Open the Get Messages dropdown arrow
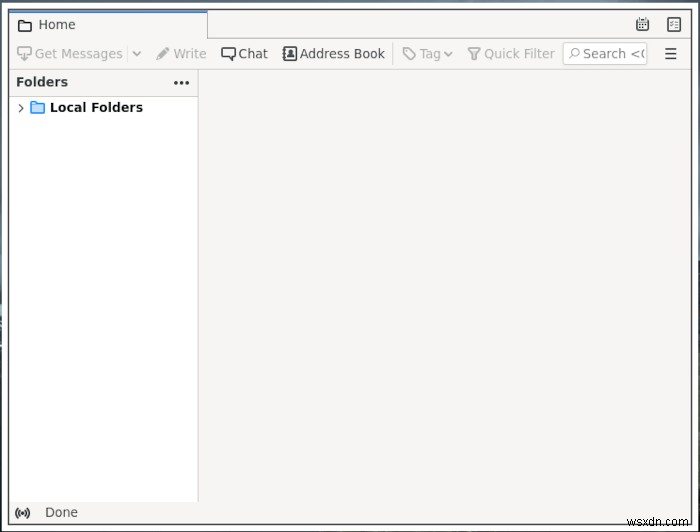The width and height of the screenshot is (700, 532). click(137, 54)
